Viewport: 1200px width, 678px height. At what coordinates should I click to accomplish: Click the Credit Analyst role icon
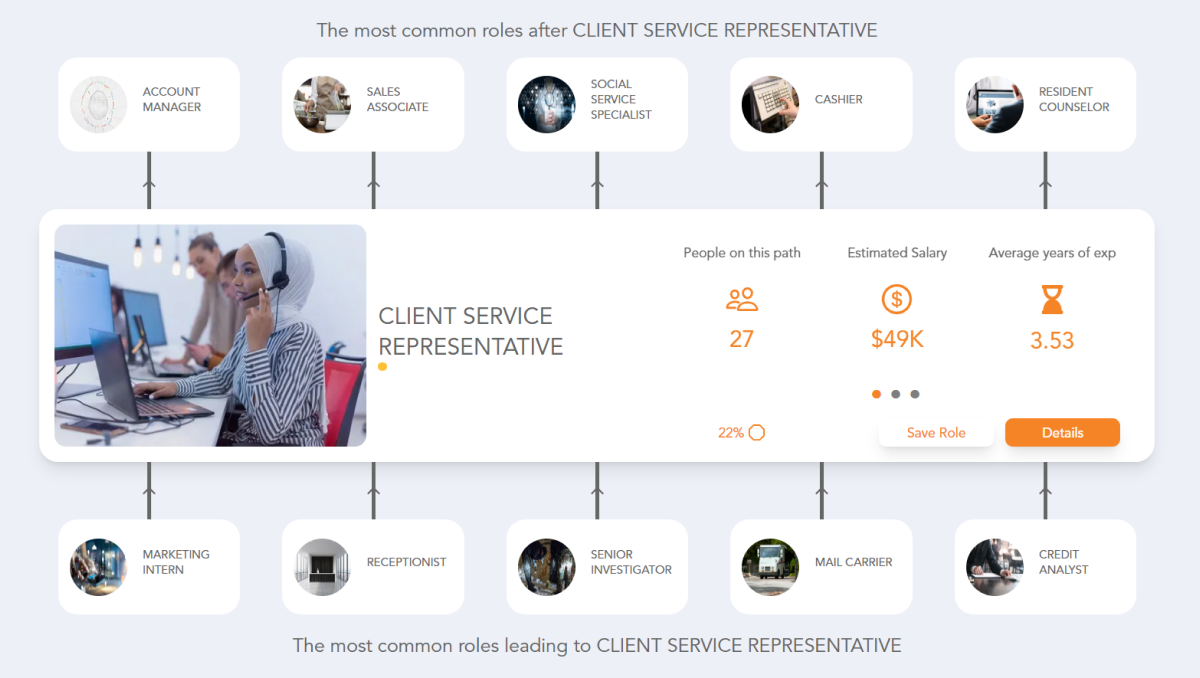coord(994,567)
